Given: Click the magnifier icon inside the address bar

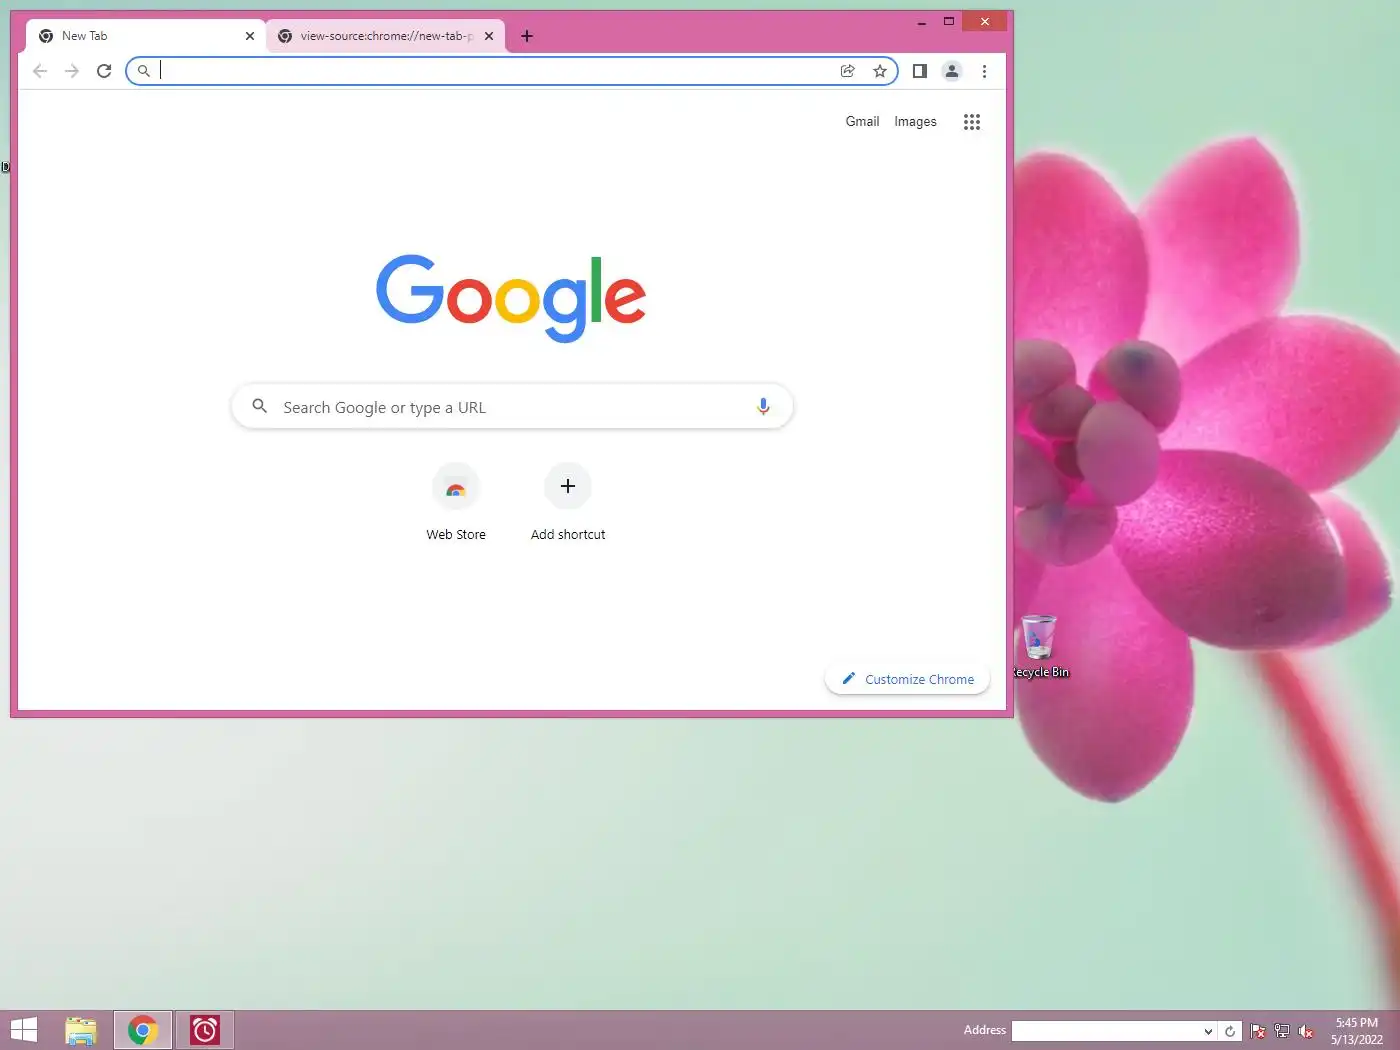Looking at the screenshot, I should coord(144,71).
